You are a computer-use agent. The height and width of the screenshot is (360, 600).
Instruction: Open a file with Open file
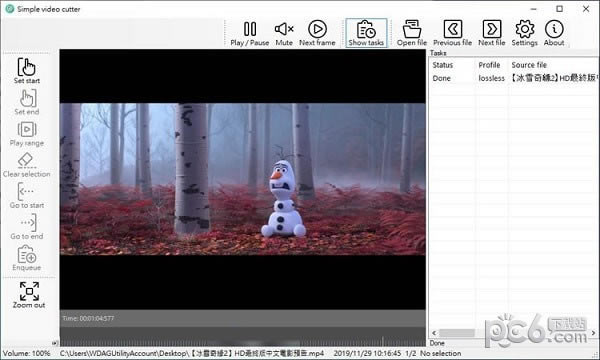412,33
